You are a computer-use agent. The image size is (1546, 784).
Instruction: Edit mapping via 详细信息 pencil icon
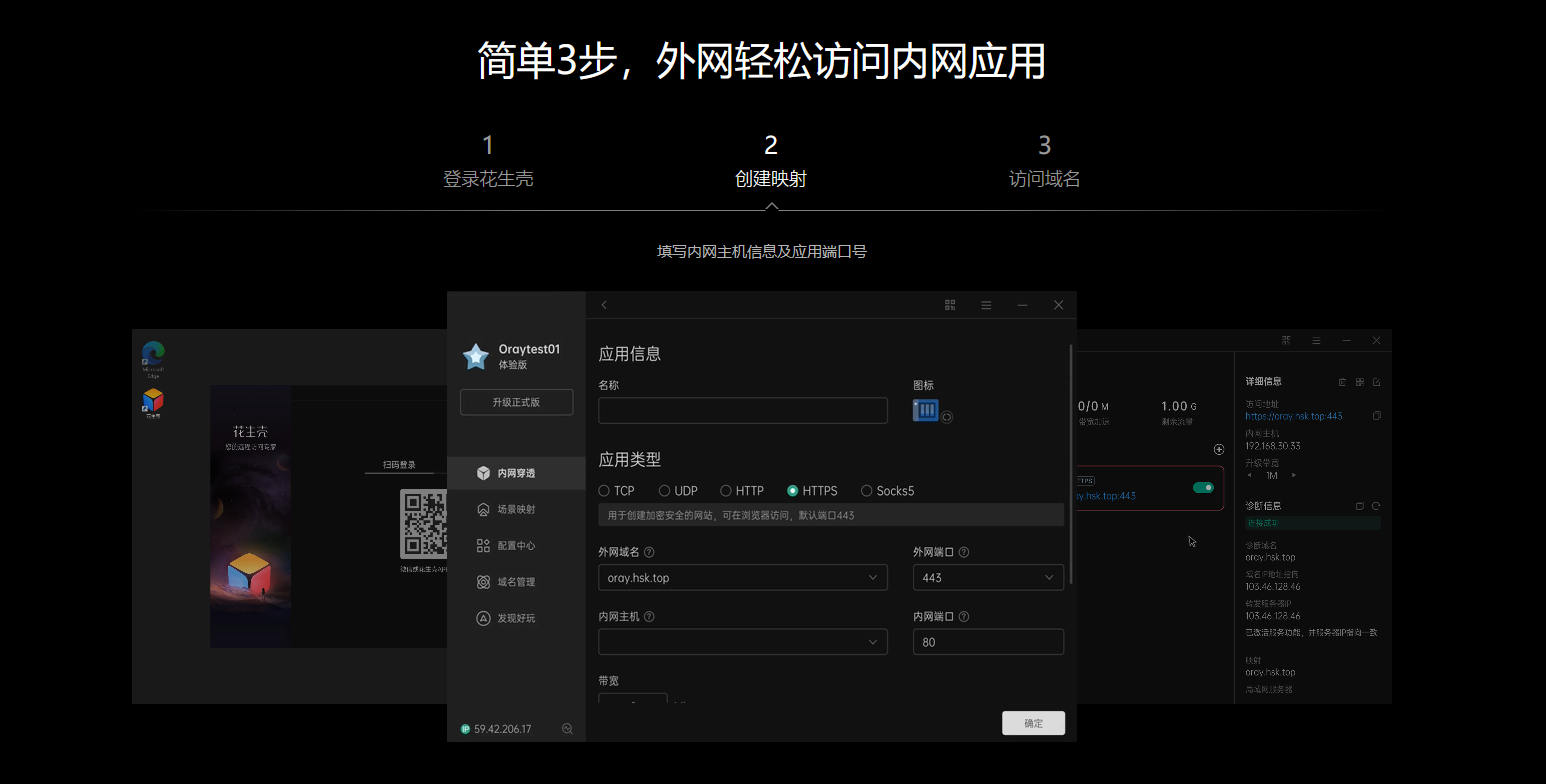click(1376, 382)
